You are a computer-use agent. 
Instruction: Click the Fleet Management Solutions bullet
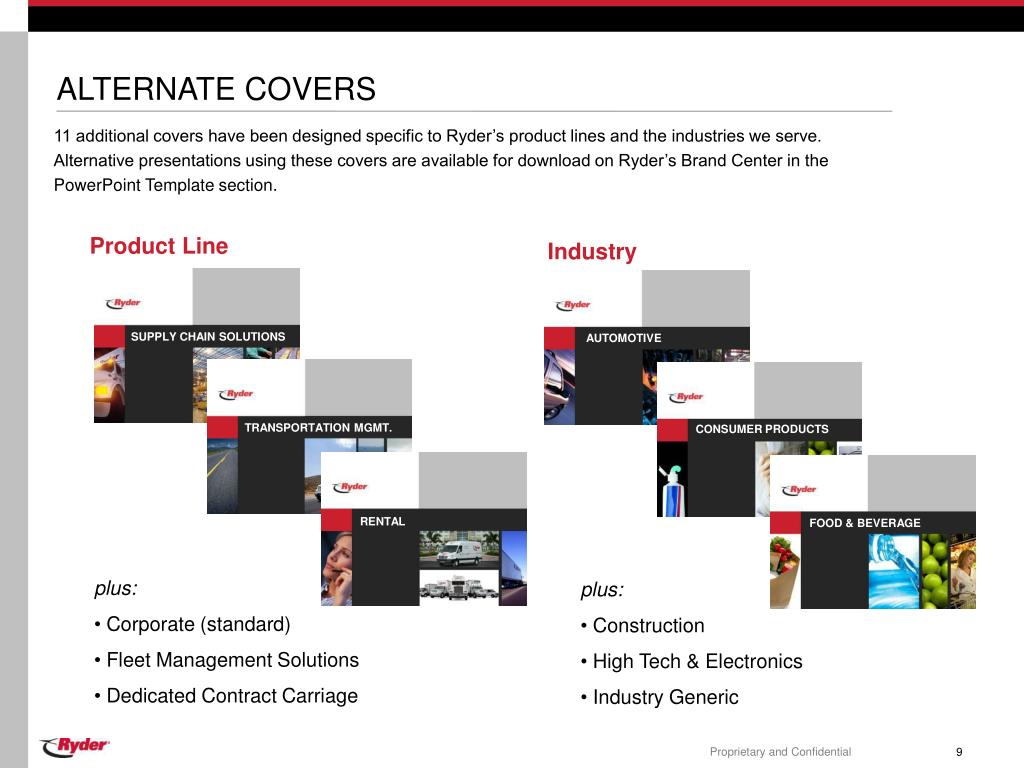tap(227, 660)
